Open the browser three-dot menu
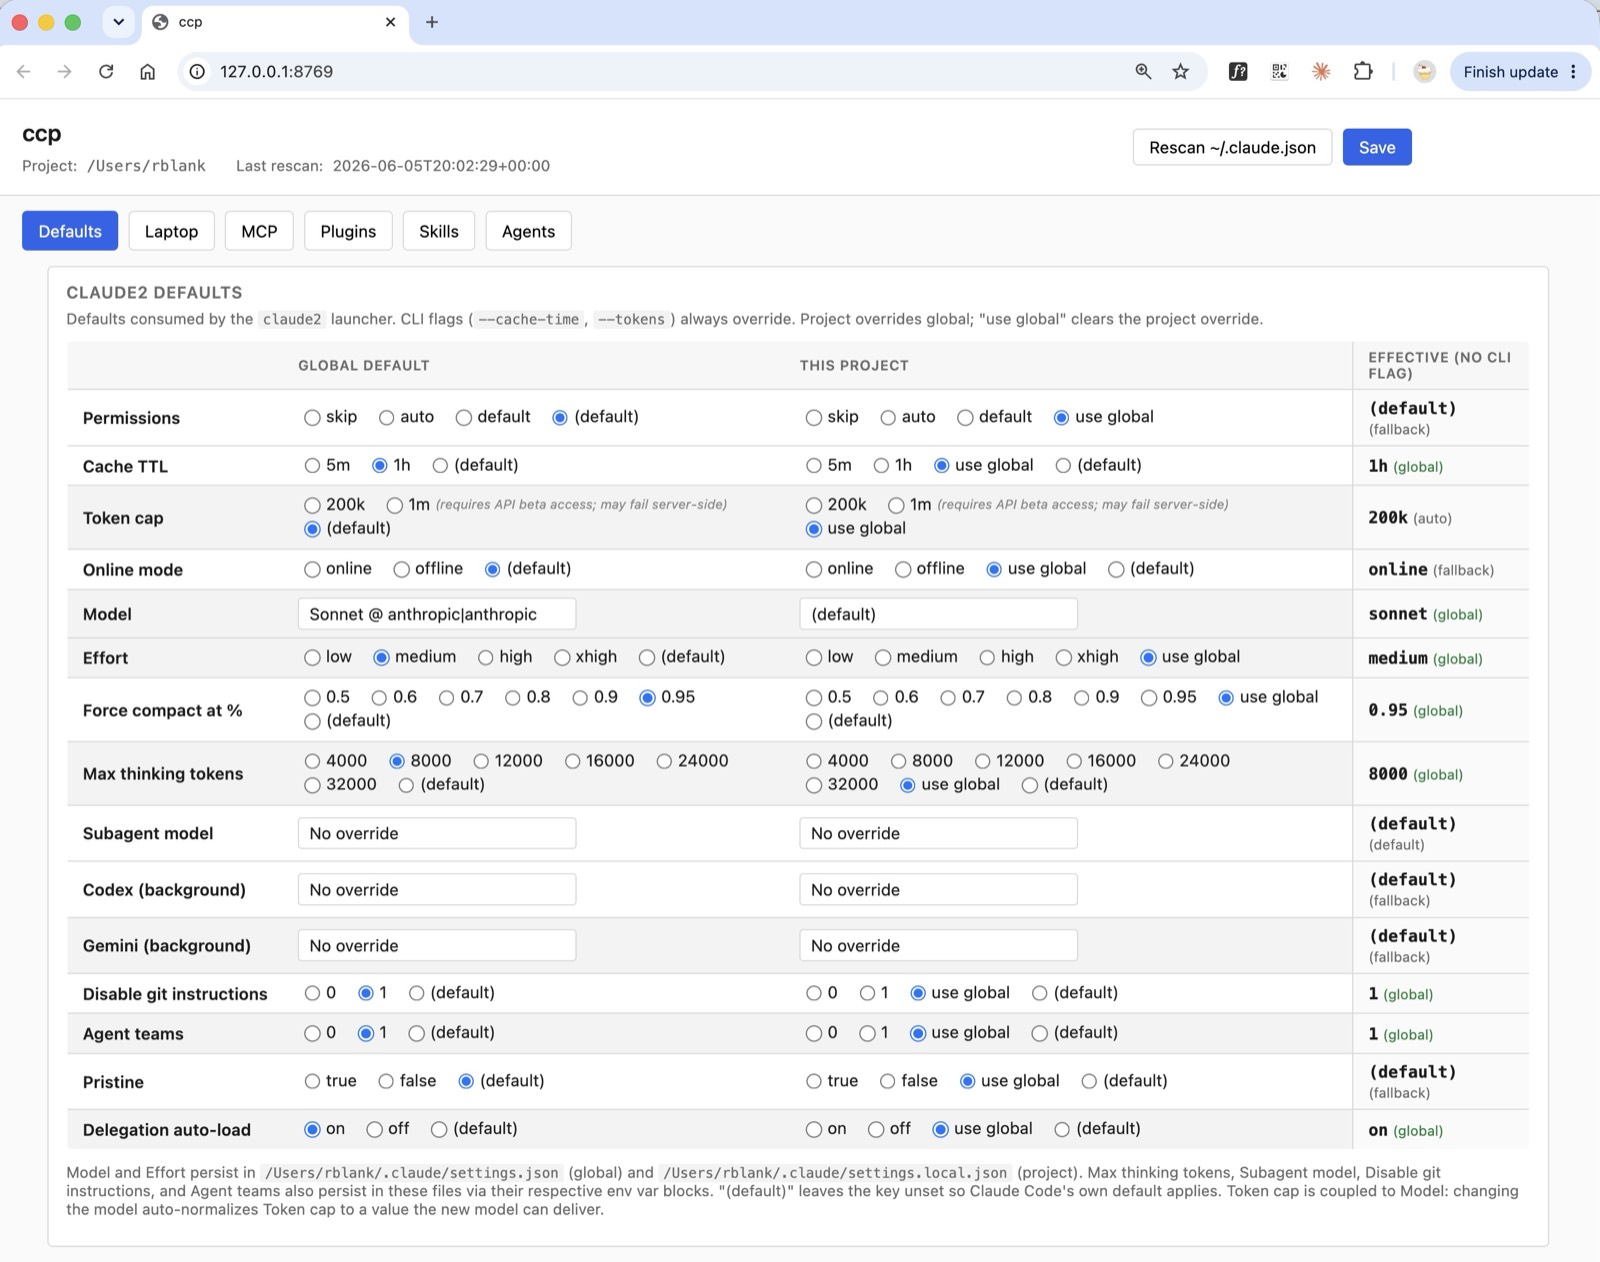1600x1262 pixels. (x=1574, y=72)
